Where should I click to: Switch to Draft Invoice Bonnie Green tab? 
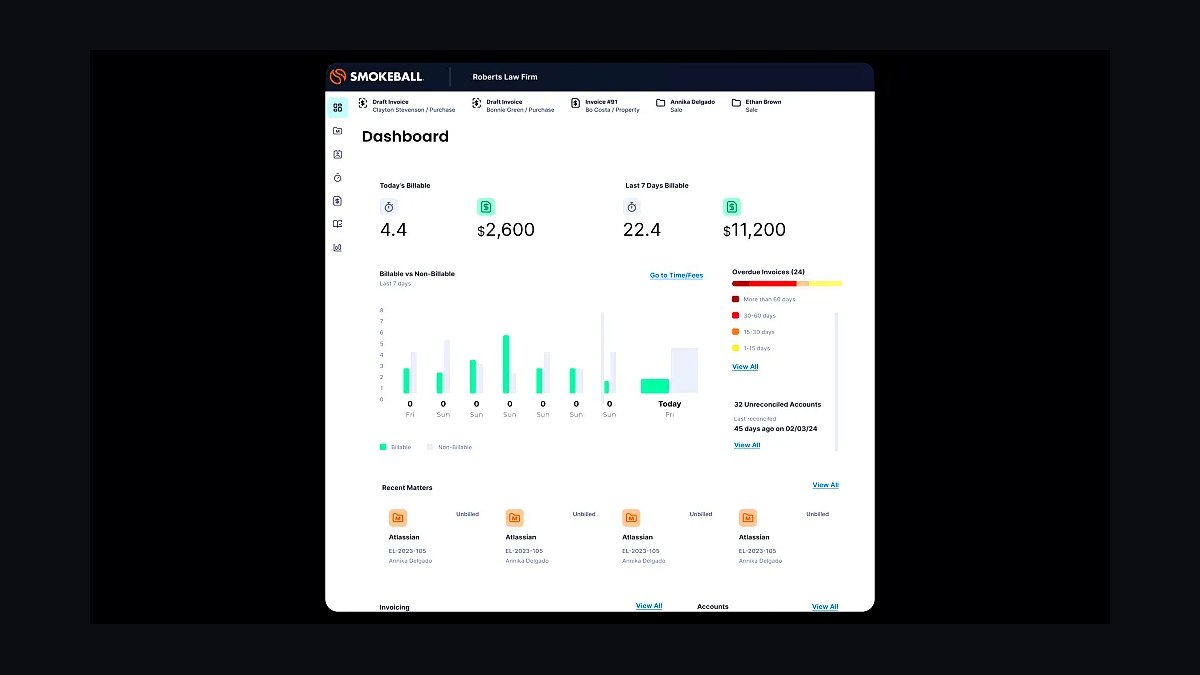click(x=513, y=106)
